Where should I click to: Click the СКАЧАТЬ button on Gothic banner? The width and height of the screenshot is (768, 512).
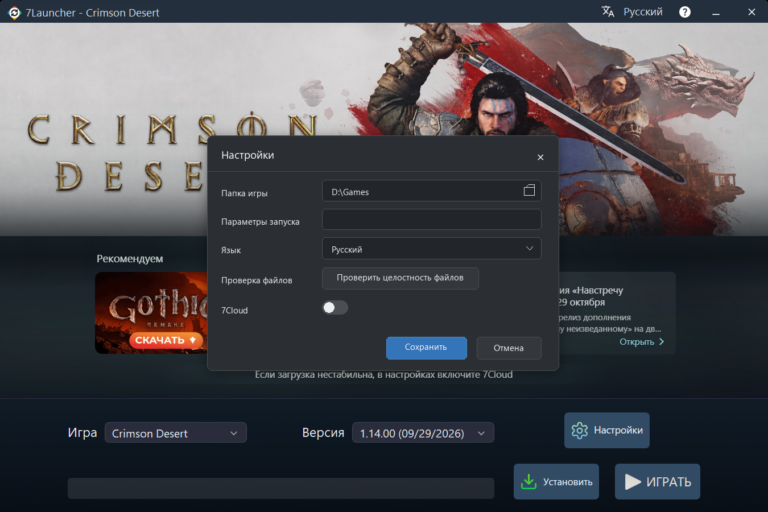(x=167, y=340)
